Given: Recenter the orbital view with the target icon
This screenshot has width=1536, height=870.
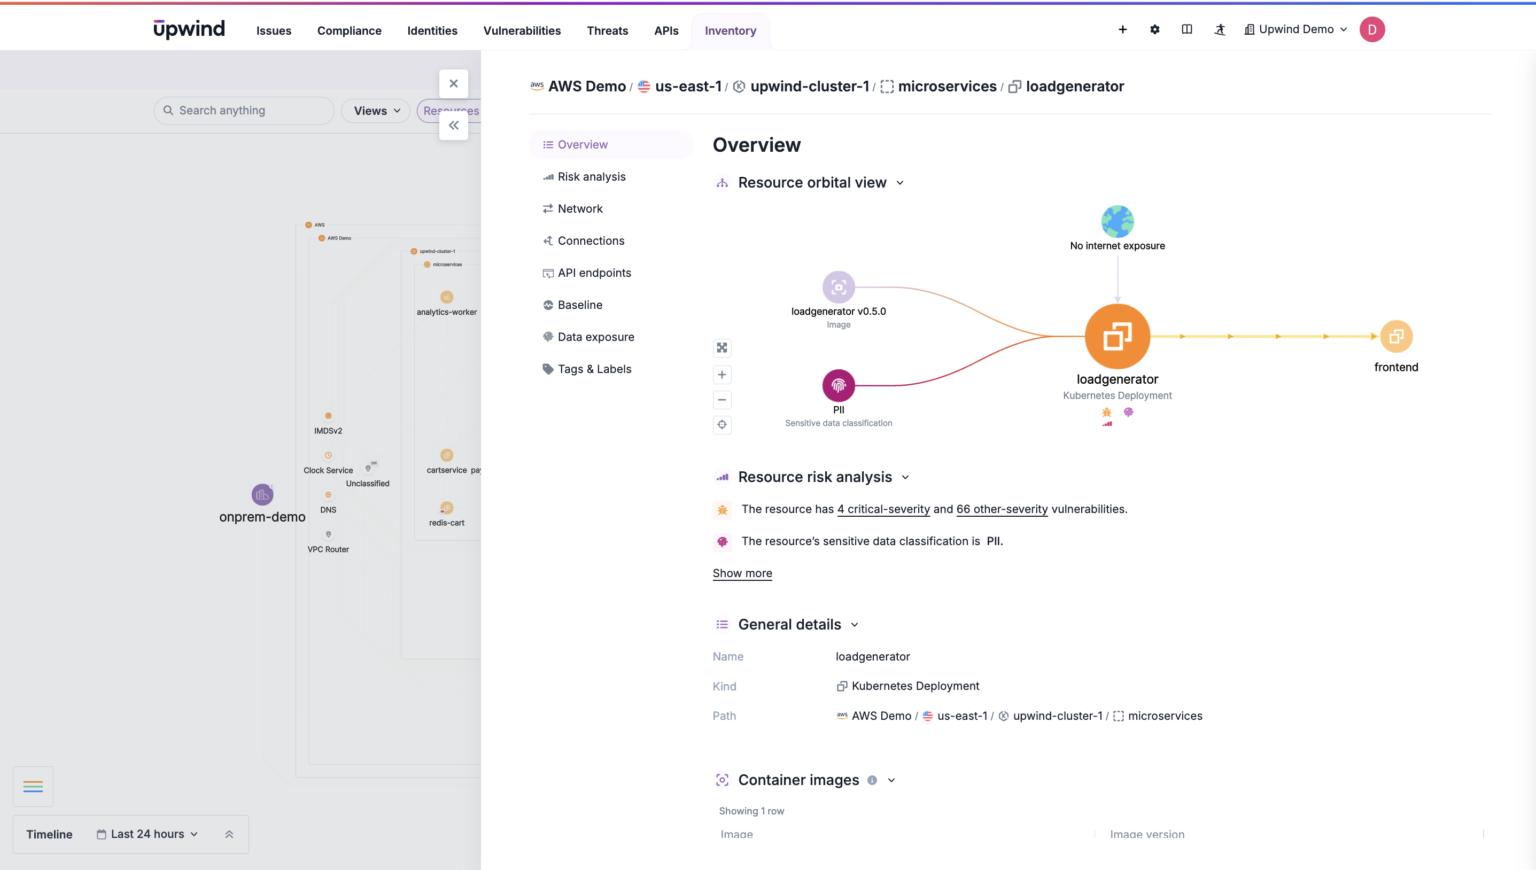Looking at the screenshot, I should coord(722,424).
